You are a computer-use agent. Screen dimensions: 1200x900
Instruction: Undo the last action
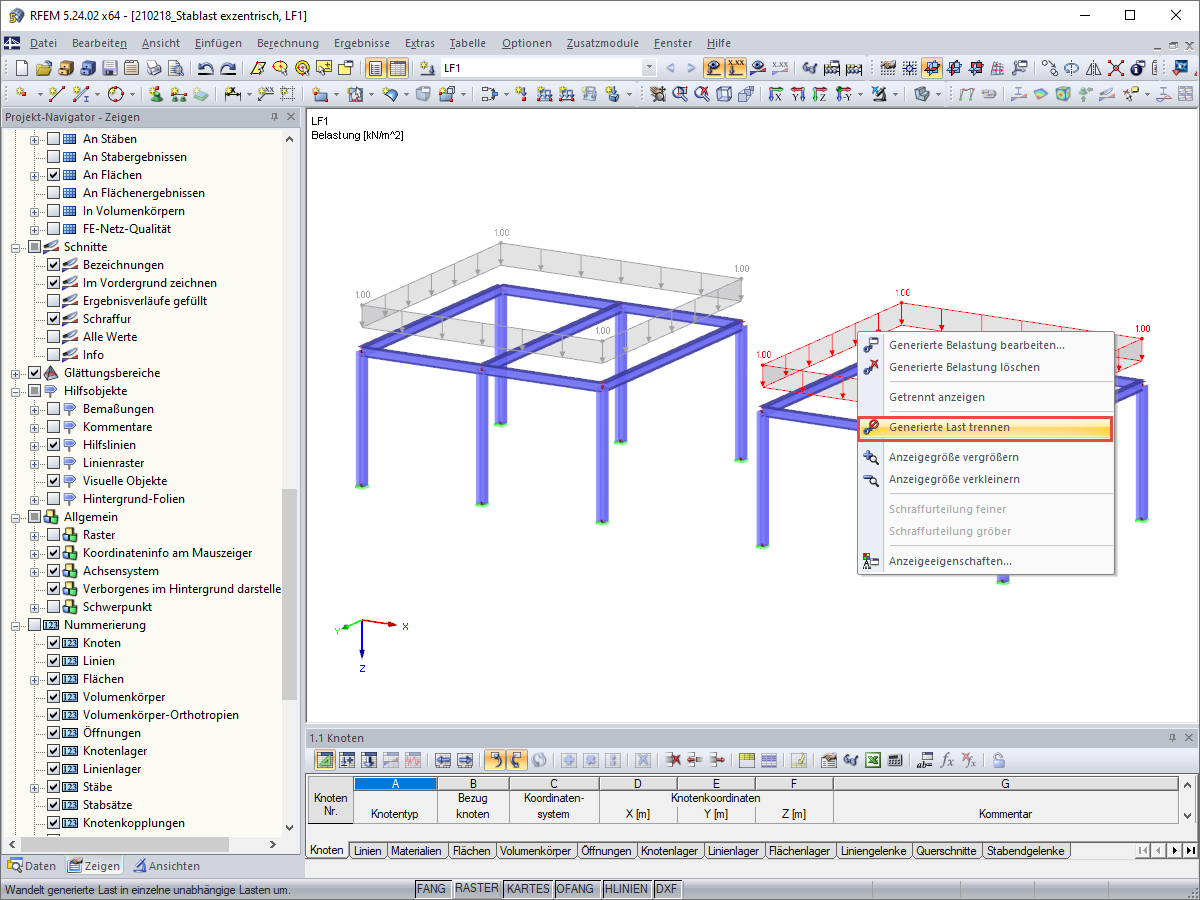[206, 68]
